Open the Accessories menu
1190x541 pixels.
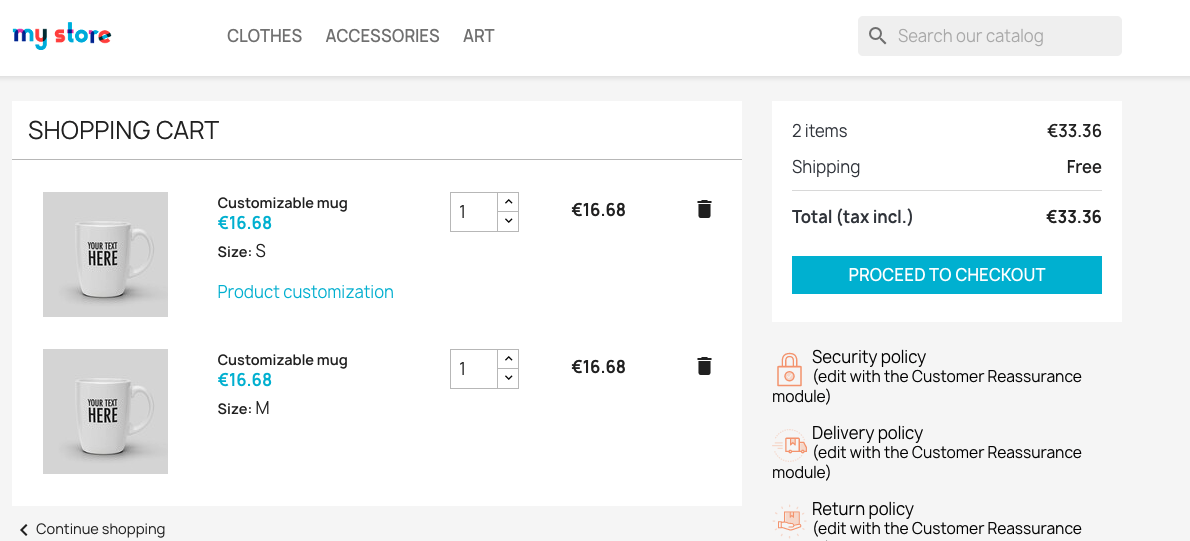coord(382,36)
